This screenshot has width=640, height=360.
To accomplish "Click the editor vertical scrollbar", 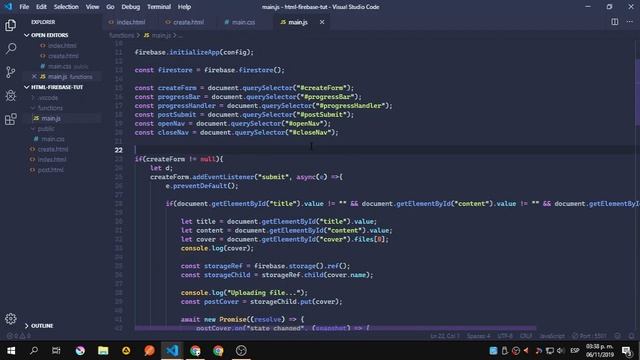I will pos(637,92).
